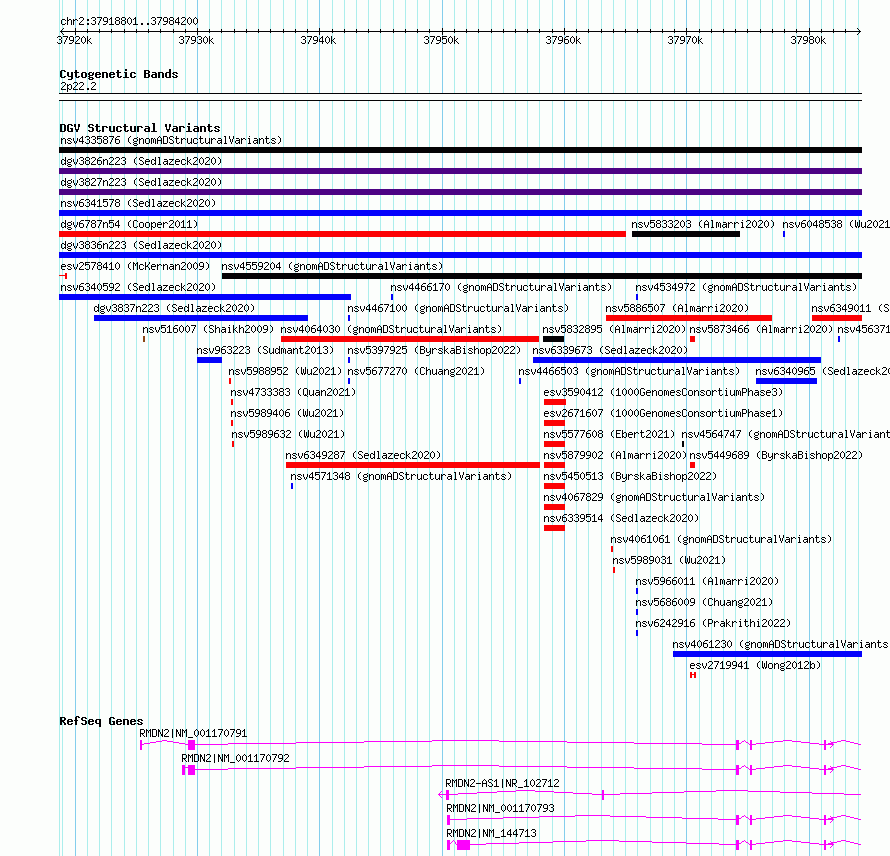This screenshot has height=856, width=890.
Task: Click the nsv5686009 Chuang2021 label
Action: pos(704,602)
